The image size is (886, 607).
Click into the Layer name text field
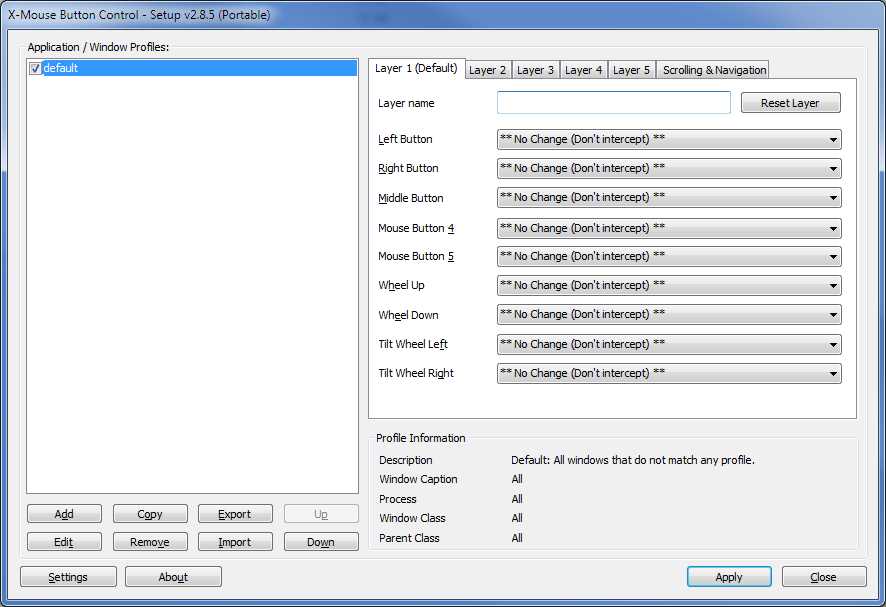pos(613,103)
